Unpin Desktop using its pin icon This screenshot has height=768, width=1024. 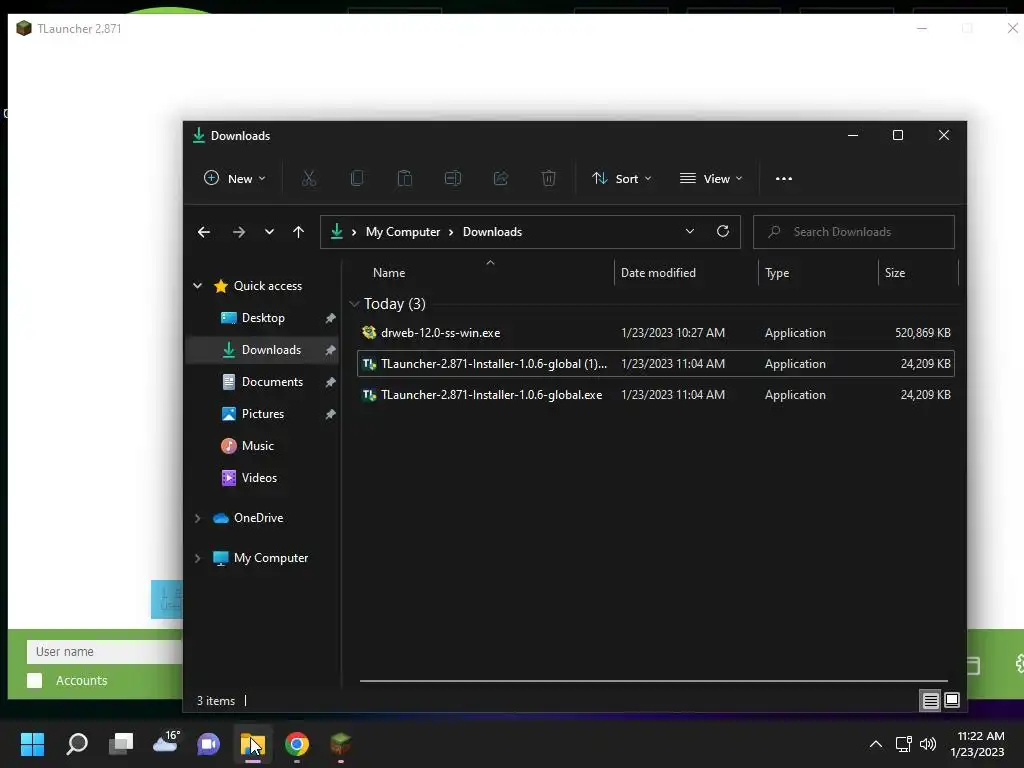(330, 318)
